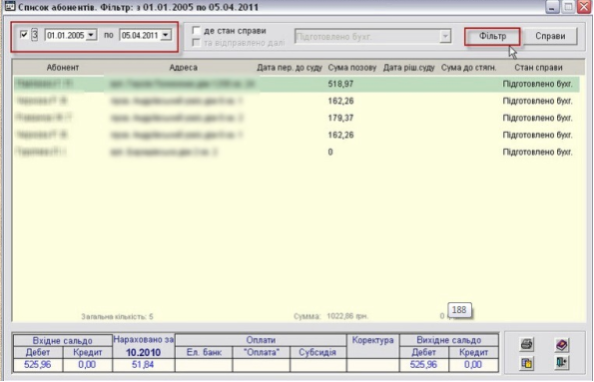The image size is (594, 382).
Task: Click the Справи button
Action: click(550, 36)
